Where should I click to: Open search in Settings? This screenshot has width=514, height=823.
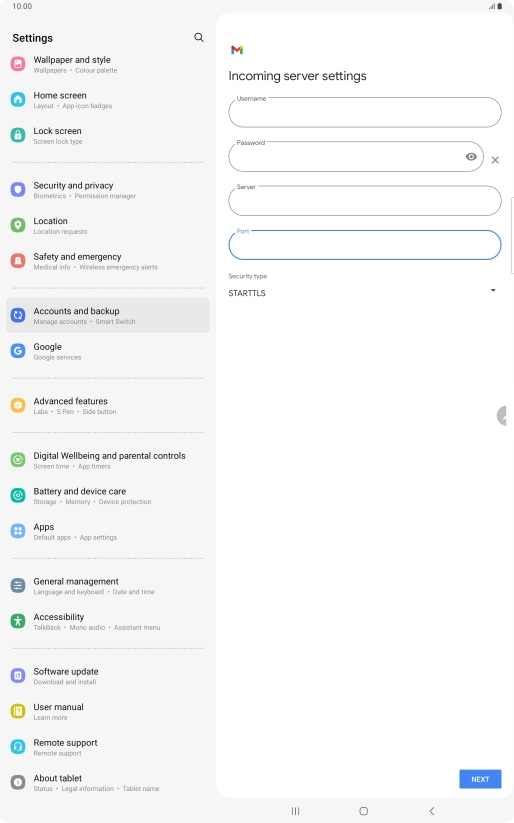198,37
